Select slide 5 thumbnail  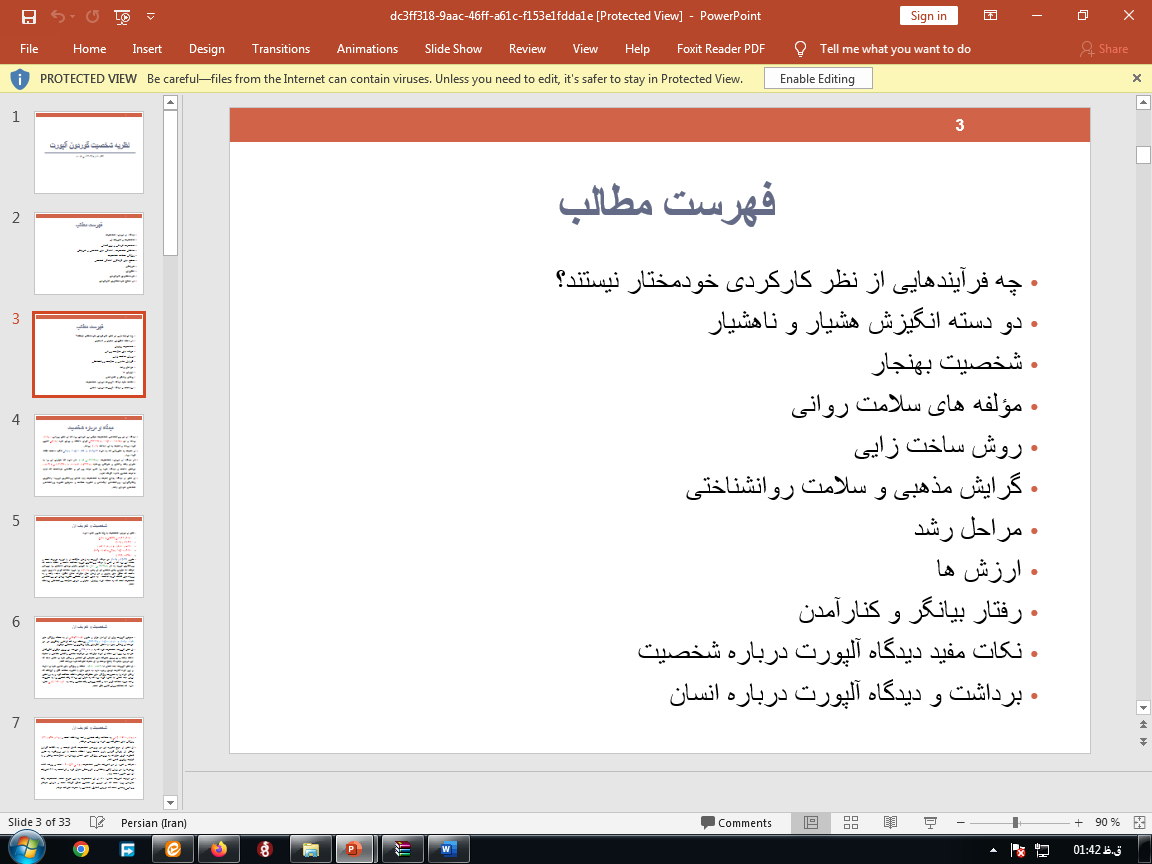89,556
